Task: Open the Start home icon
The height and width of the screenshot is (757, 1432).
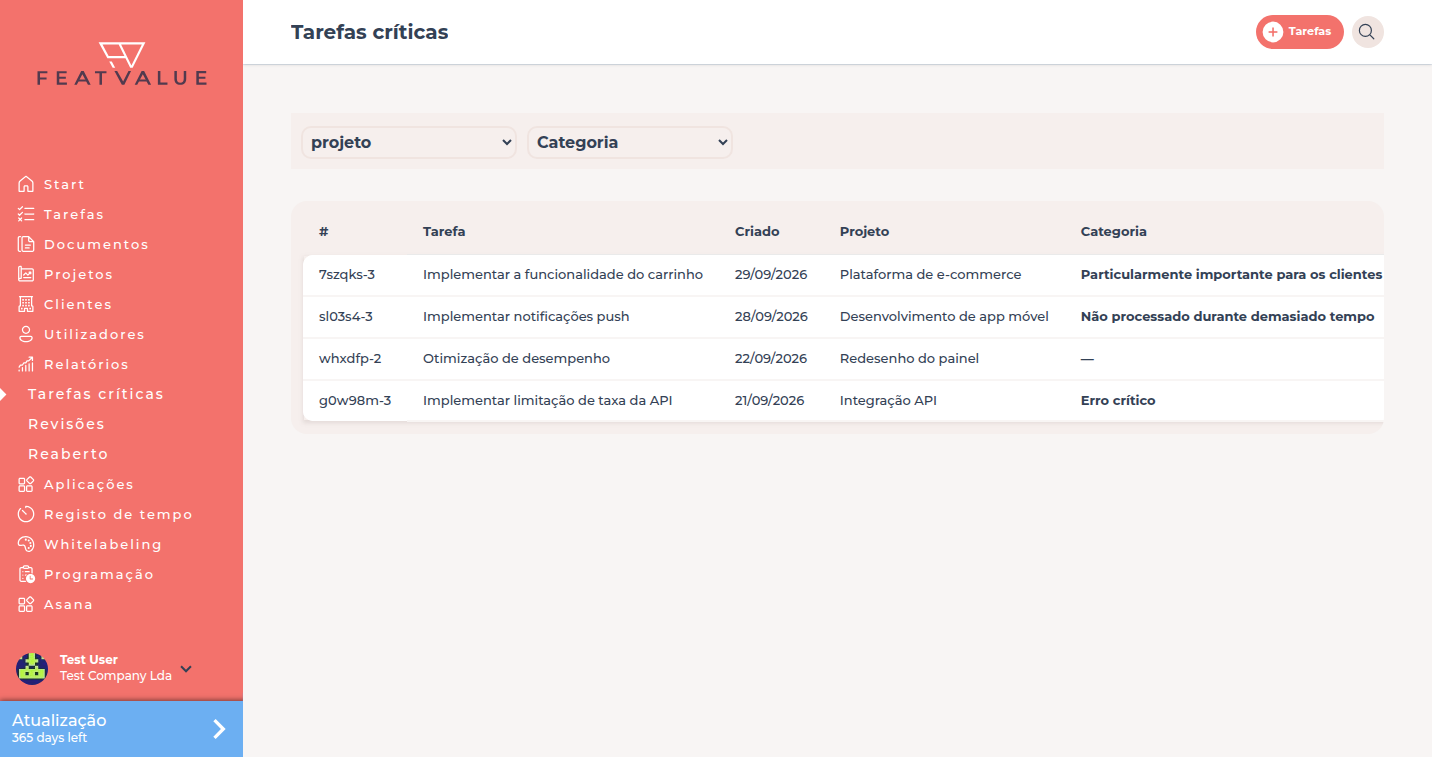Action: point(26,184)
